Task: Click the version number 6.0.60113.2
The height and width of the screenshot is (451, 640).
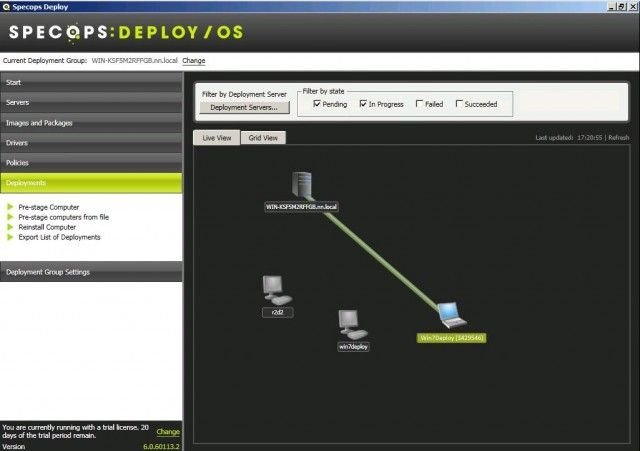Action: (x=161, y=447)
